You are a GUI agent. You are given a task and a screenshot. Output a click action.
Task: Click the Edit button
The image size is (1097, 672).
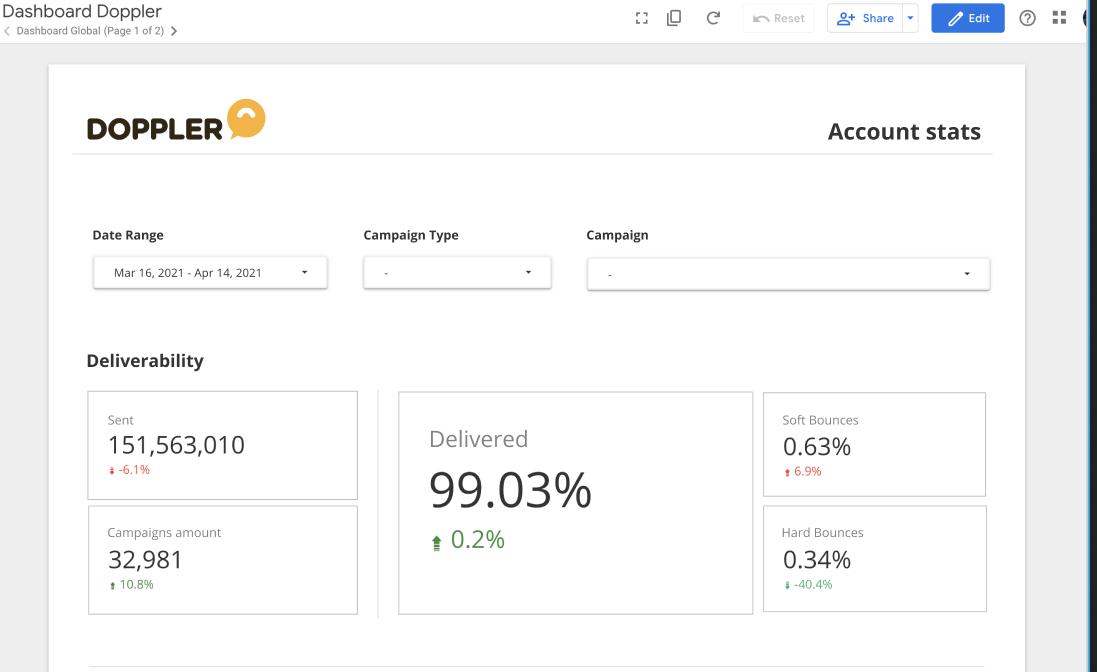pyautogui.click(x=968, y=18)
